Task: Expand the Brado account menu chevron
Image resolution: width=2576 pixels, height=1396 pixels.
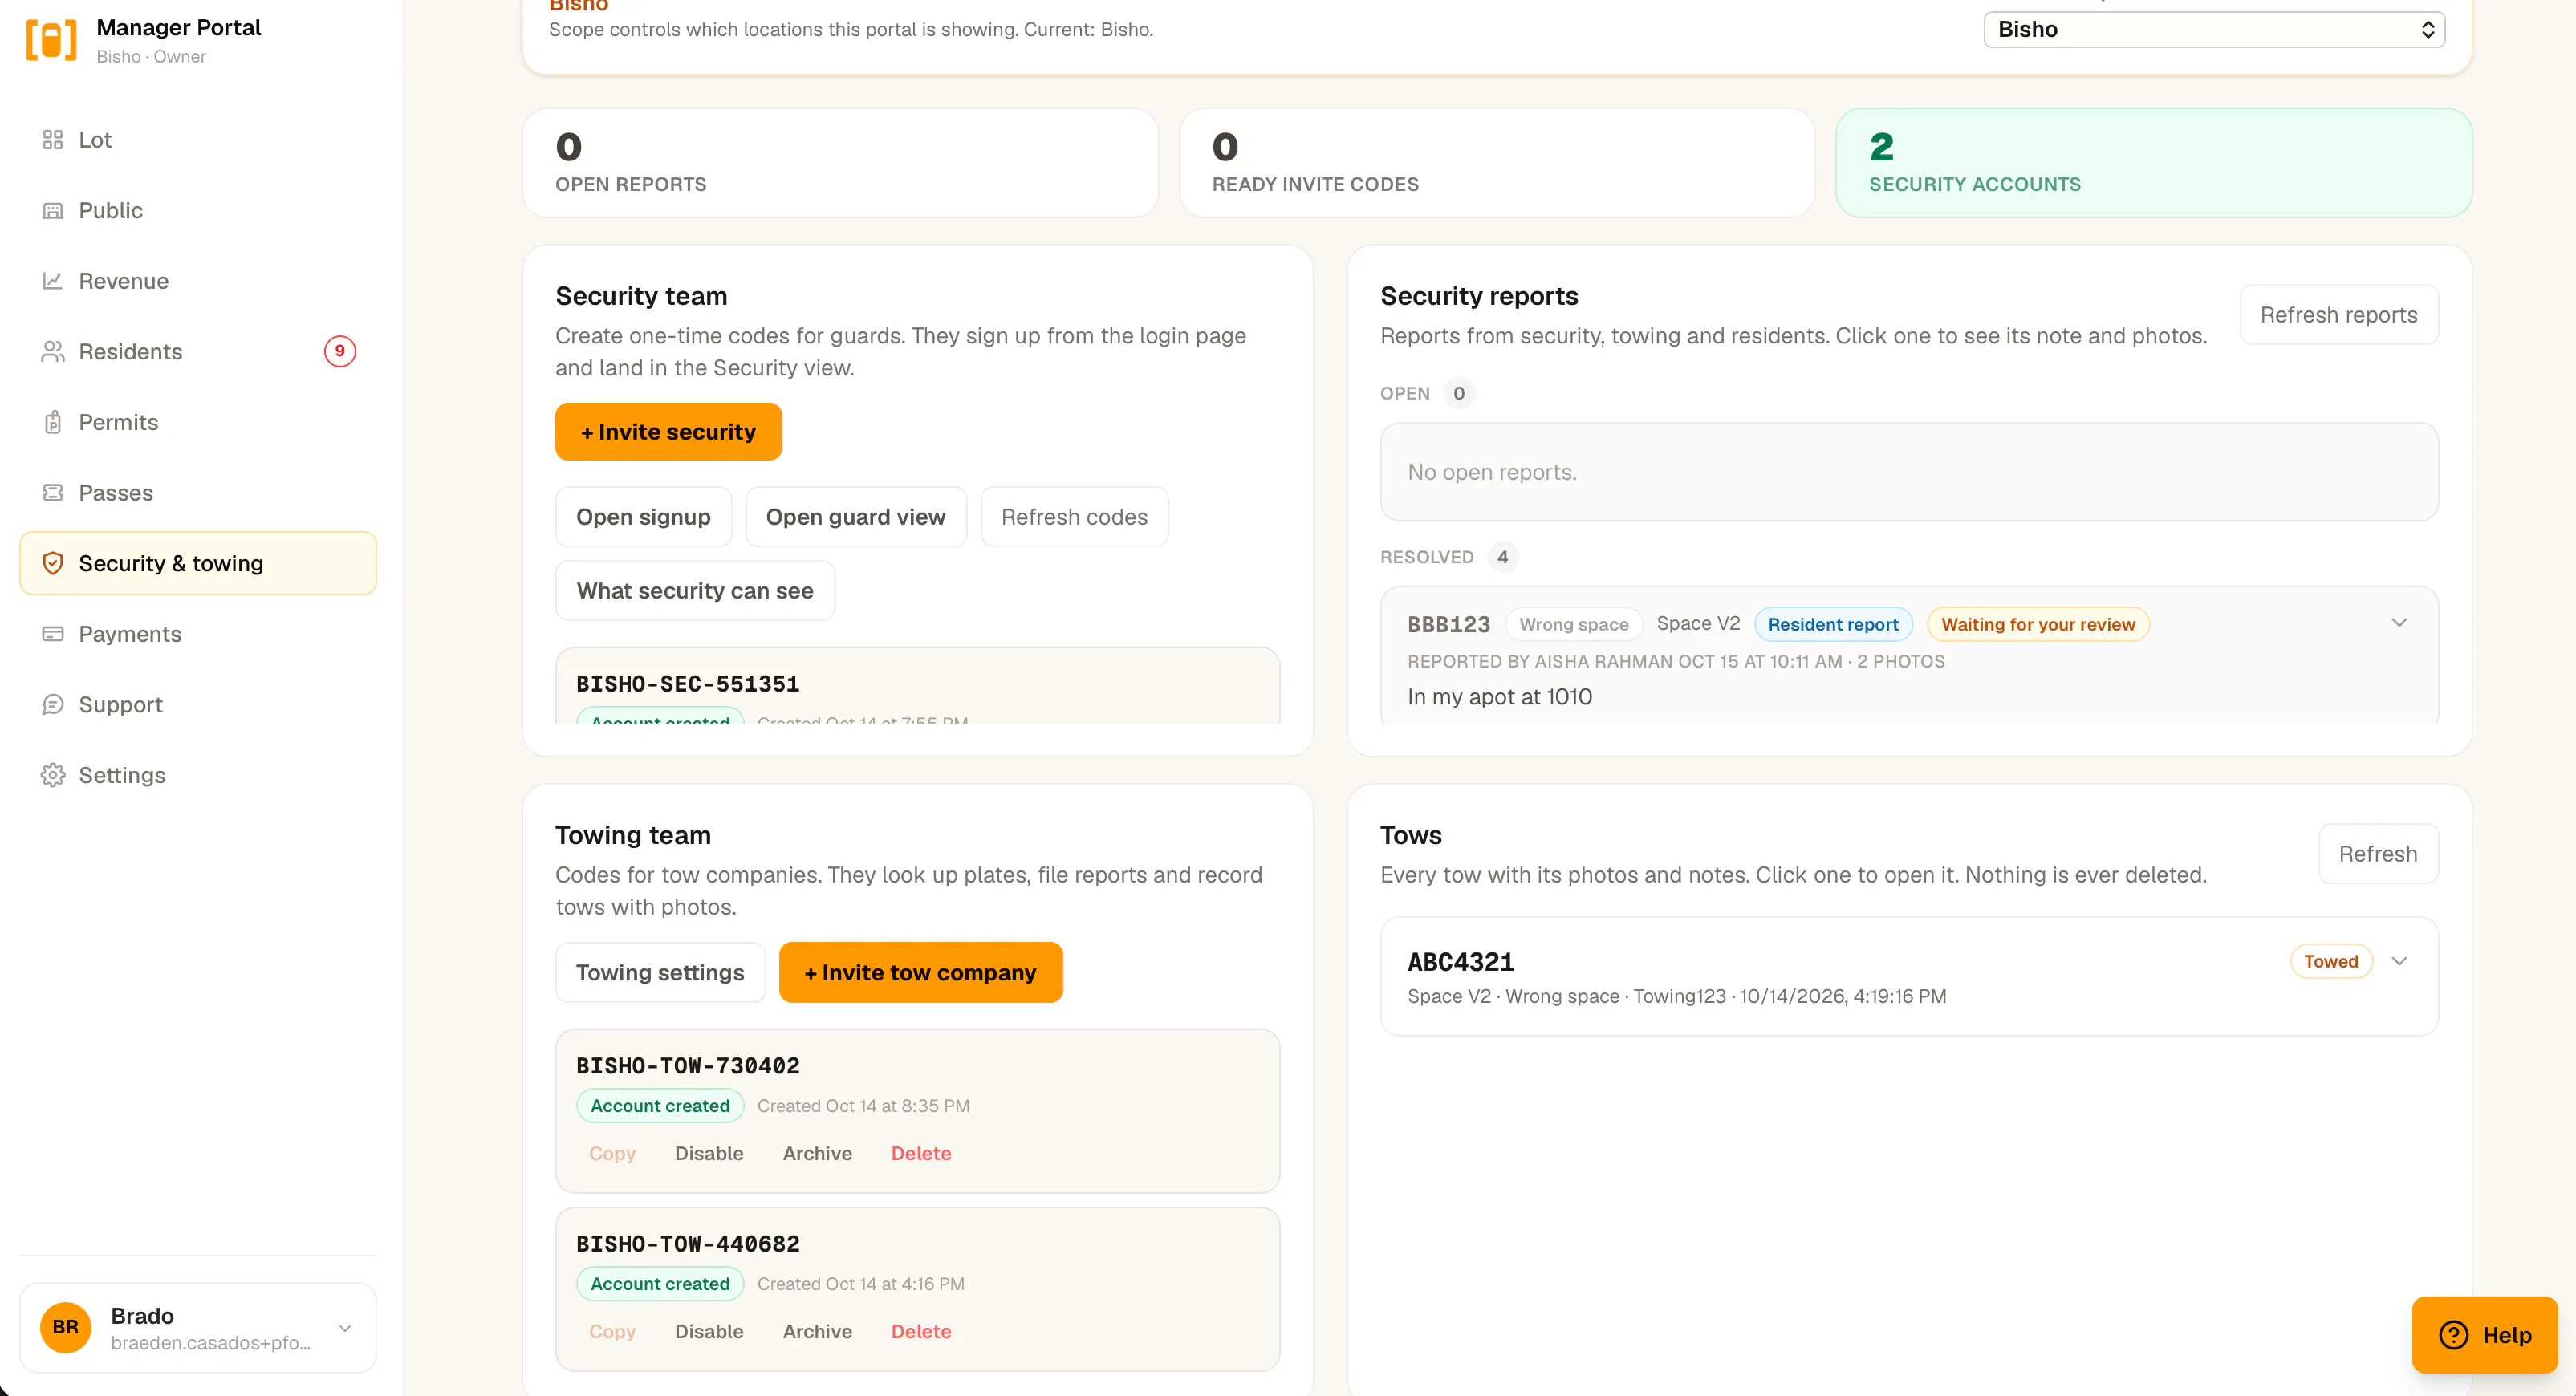Action: (345, 1328)
